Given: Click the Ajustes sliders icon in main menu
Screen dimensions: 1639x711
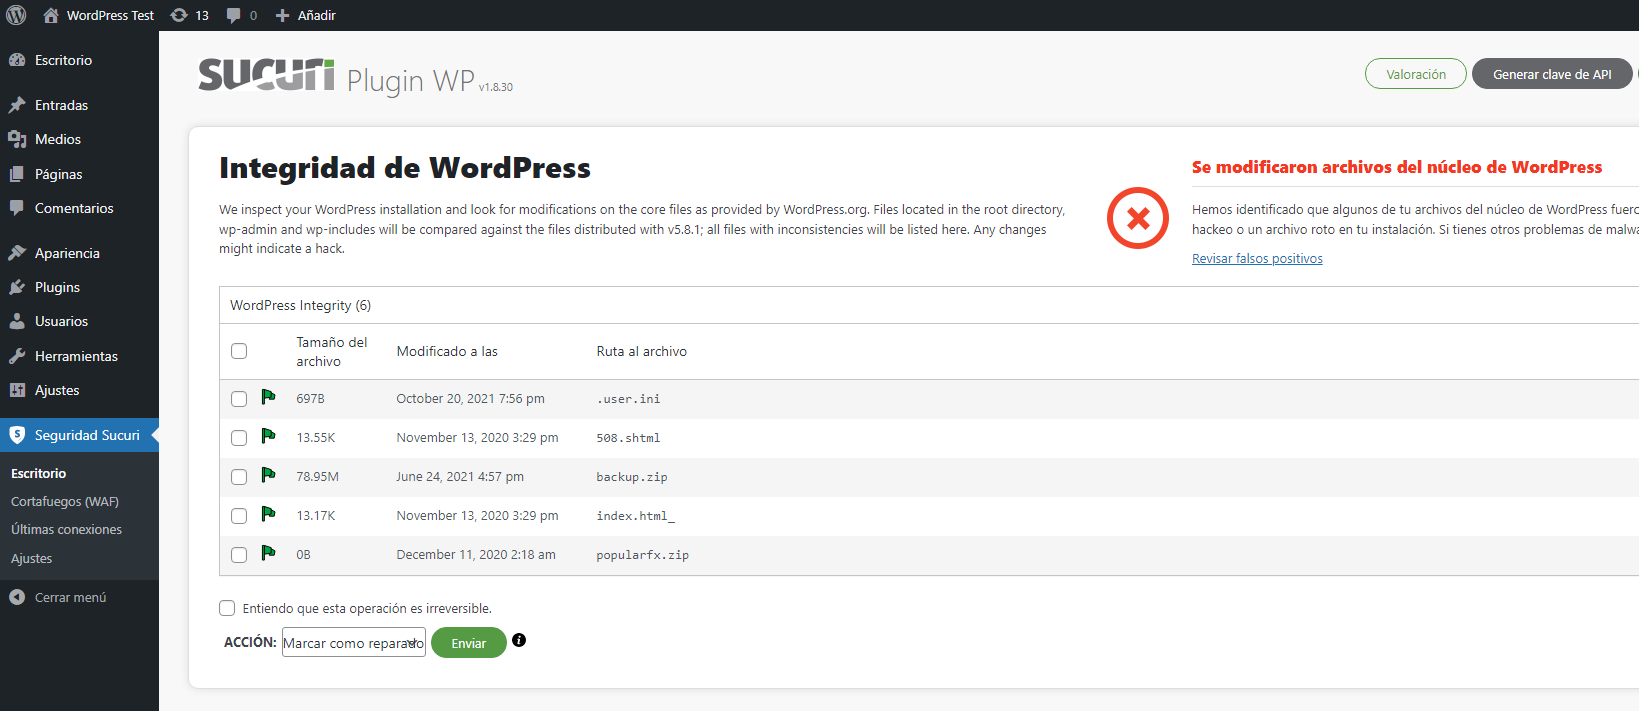Looking at the screenshot, I should tap(17, 390).
